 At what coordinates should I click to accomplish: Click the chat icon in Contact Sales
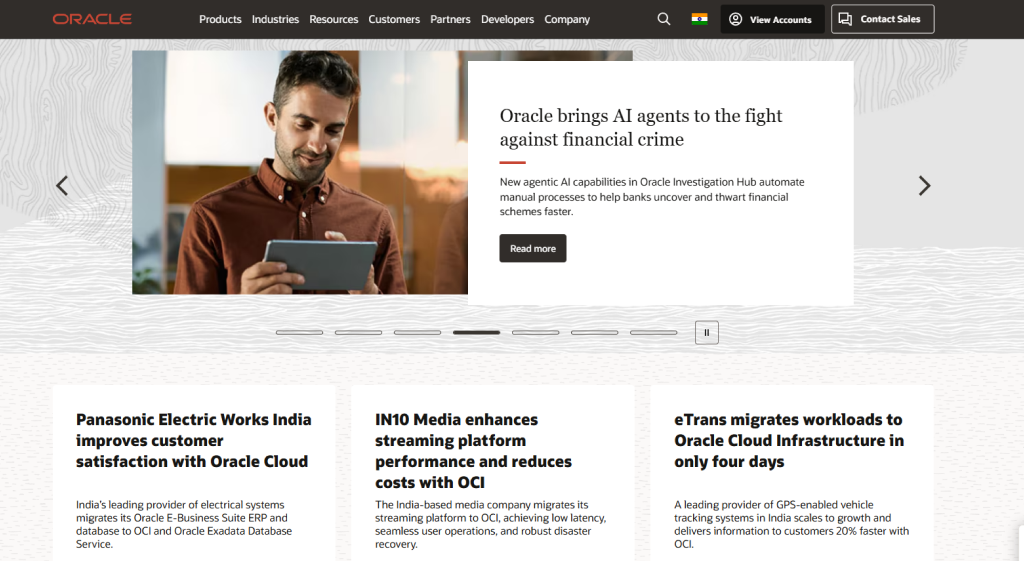[x=845, y=19]
